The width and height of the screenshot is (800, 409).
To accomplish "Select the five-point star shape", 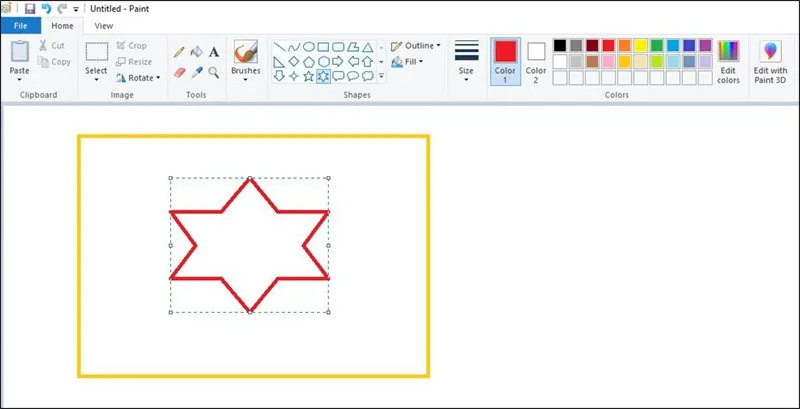I will pos(308,76).
